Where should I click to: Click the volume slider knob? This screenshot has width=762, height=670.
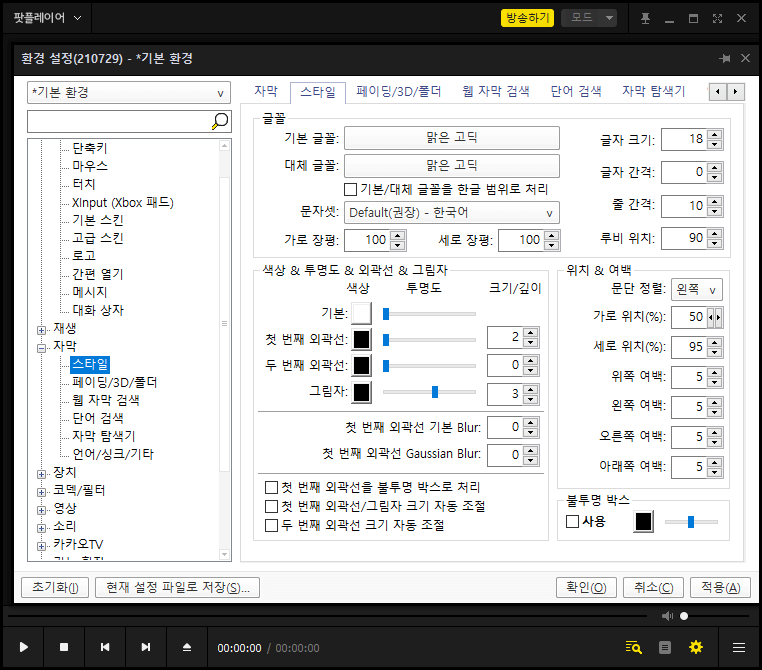pyautogui.click(x=684, y=616)
